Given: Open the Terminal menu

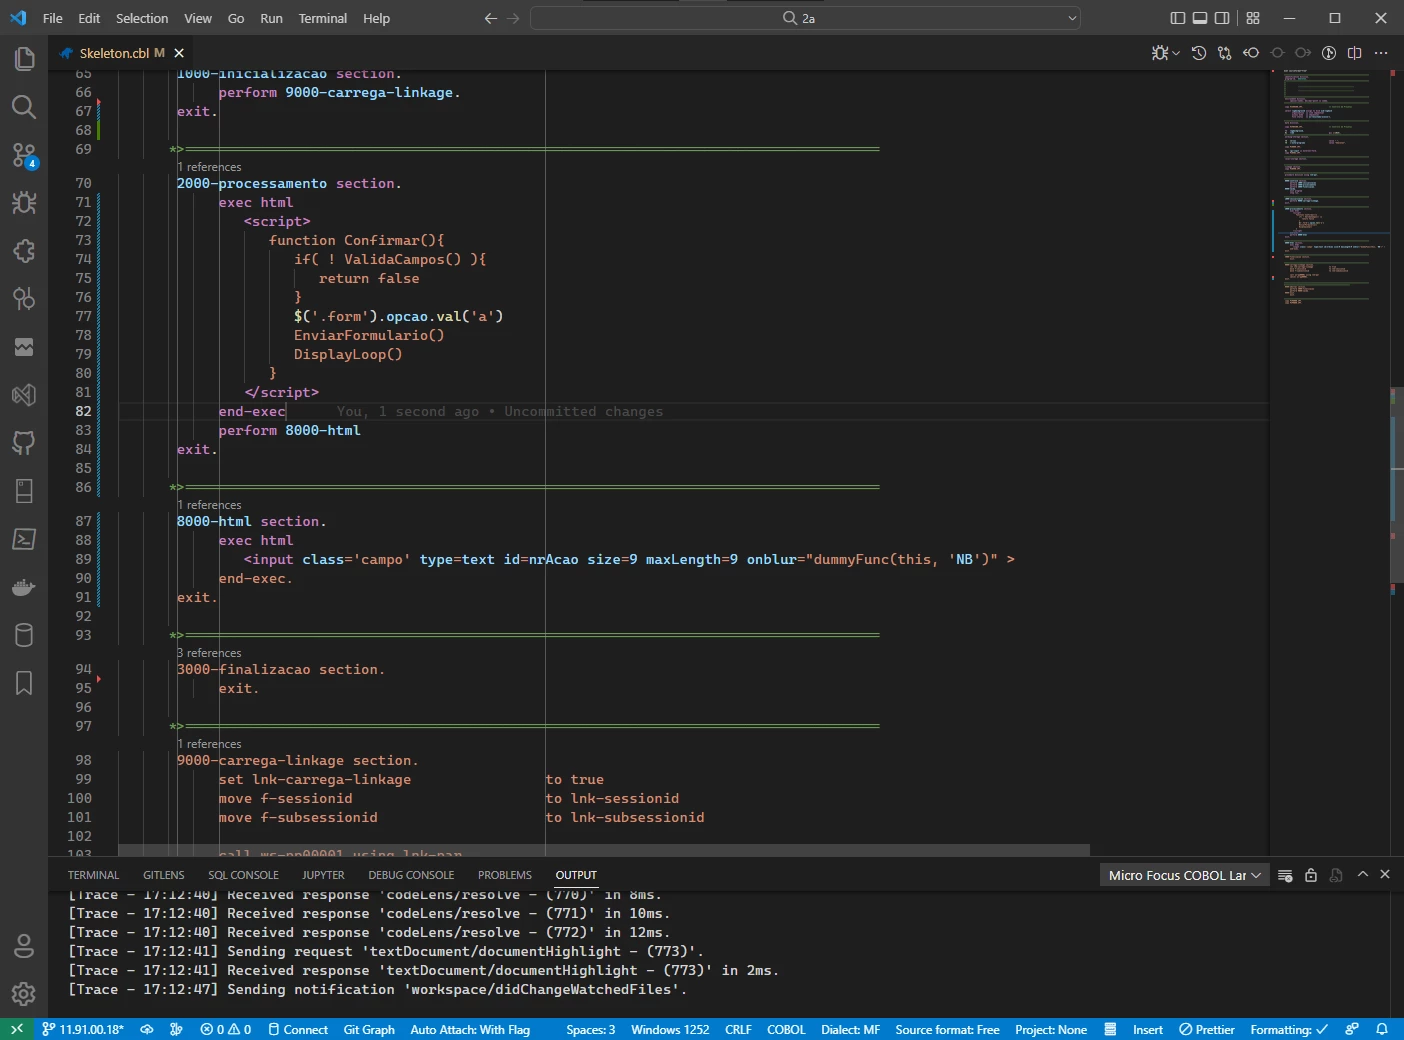Looking at the screenshot, I should coord(323,18).
